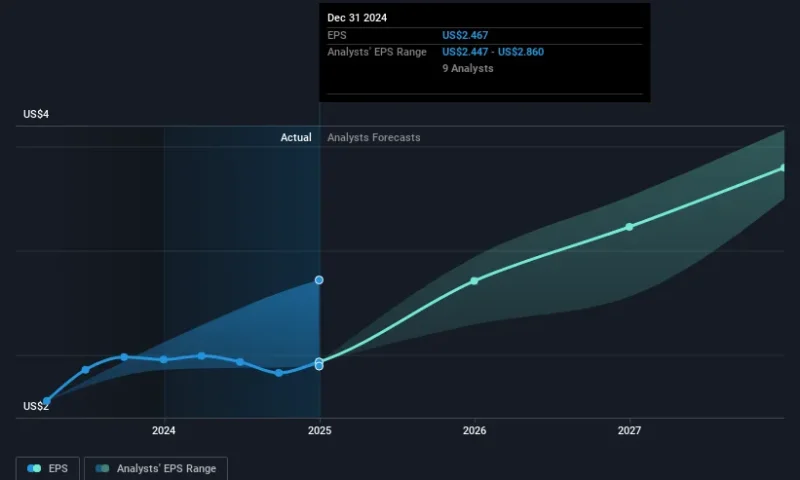Click the US$2.447 - US$2.860 range value
Image resolution: width=800 pixels, height=480 pixels.
pos(493,52)
